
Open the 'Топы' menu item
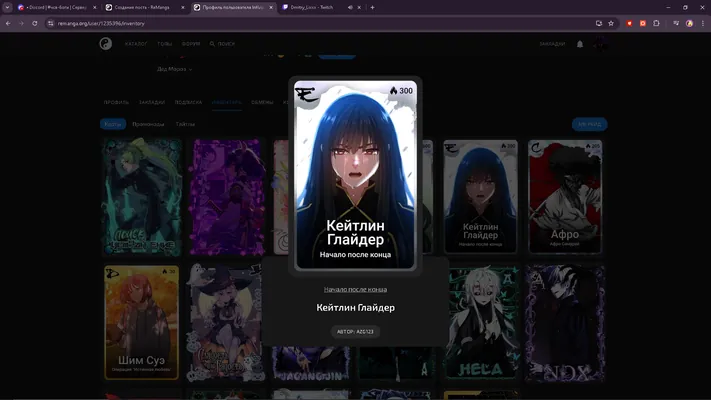165,44
